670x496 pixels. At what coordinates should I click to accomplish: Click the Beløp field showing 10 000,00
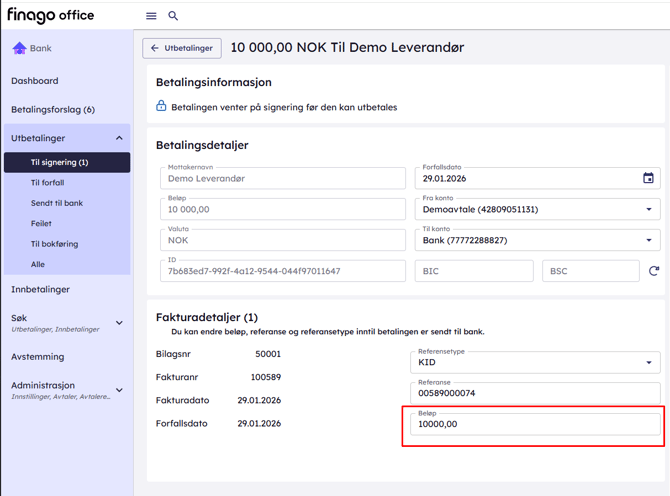pos(283,209)
